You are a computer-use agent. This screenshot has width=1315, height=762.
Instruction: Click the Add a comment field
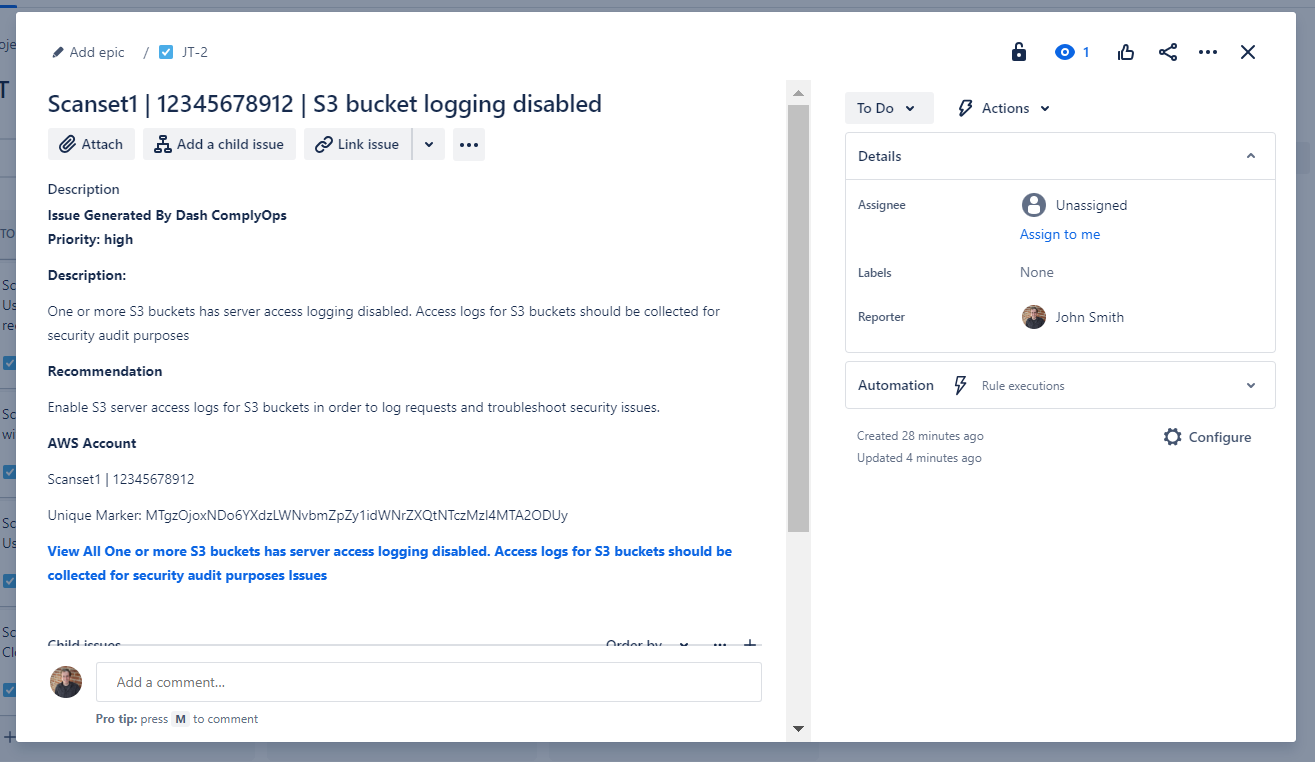click(x=428, y=682)
